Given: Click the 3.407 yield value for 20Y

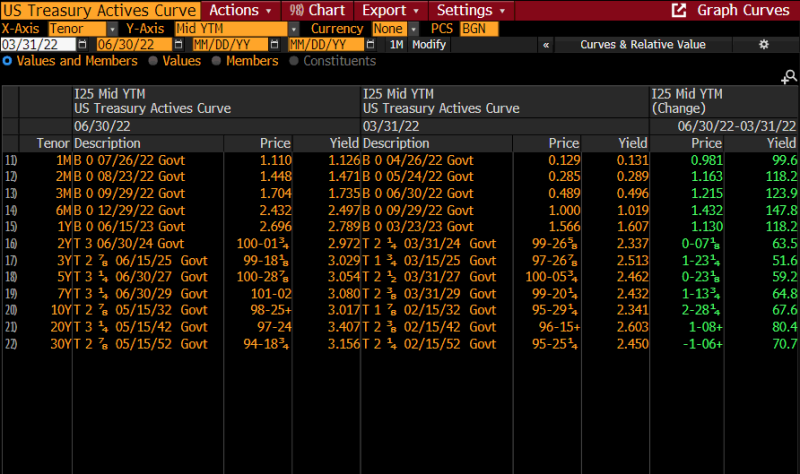Looking at the screenshot, I should coord(343,327).
